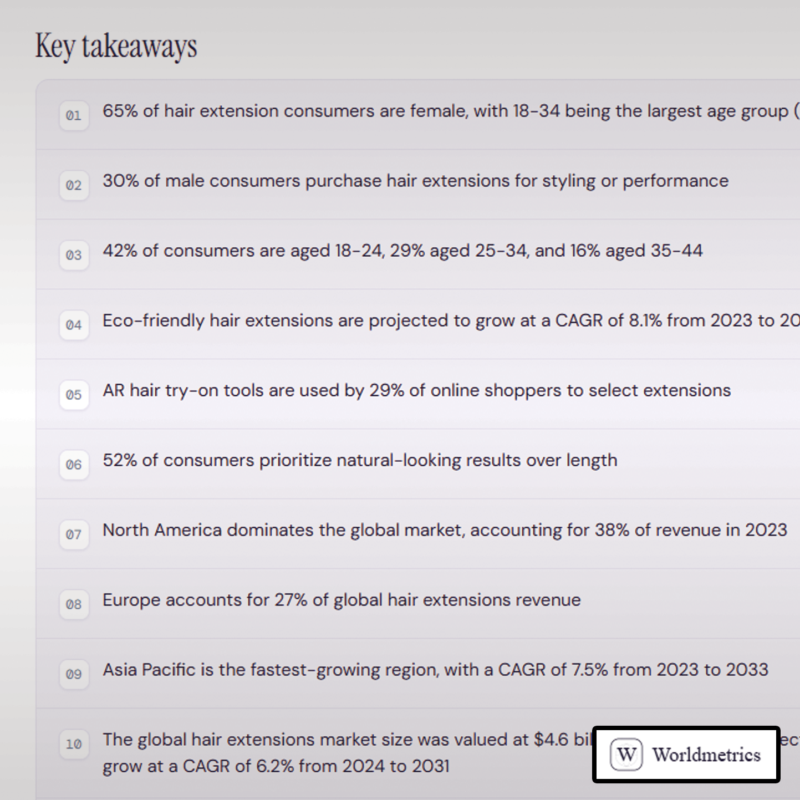This screenshot has width=800, height=800.
Task: Click the 08 number badge
Action: coord(74,605)
